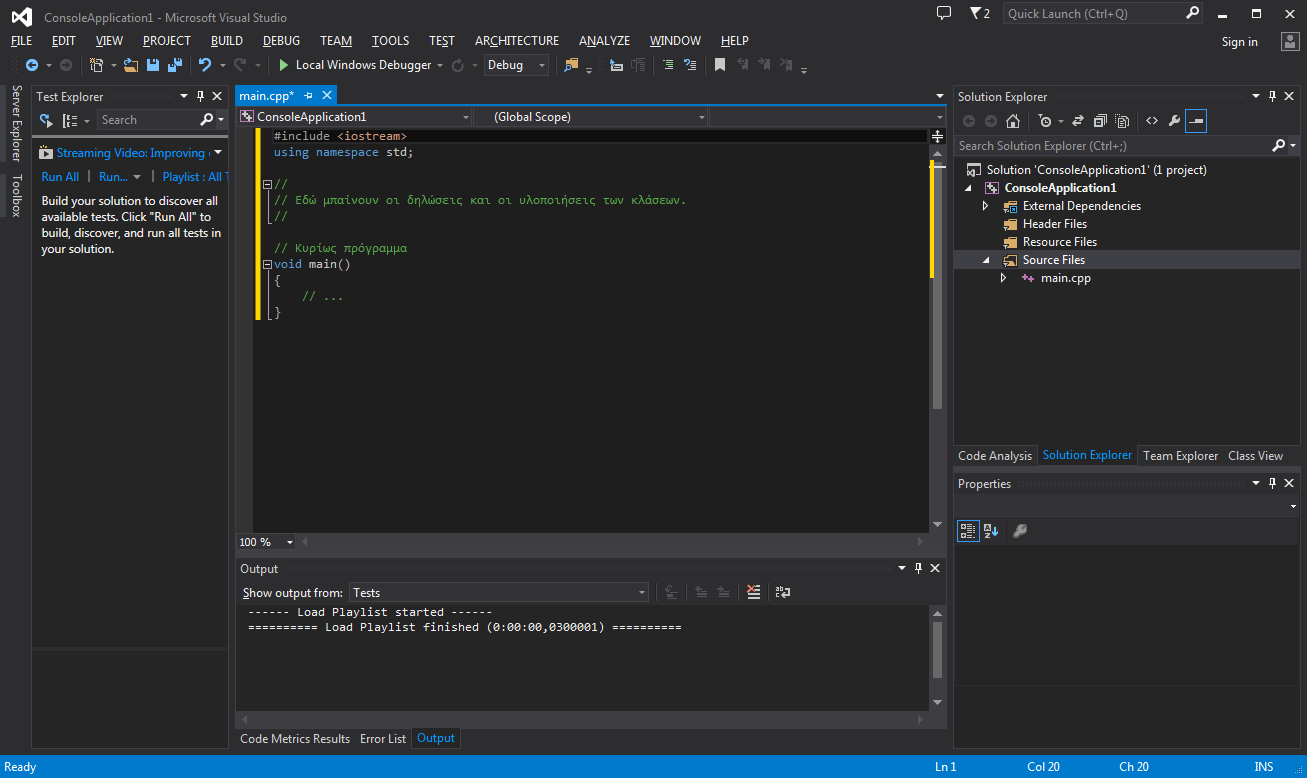Toggle Word Wrap in Output panel

coord(783,592)
